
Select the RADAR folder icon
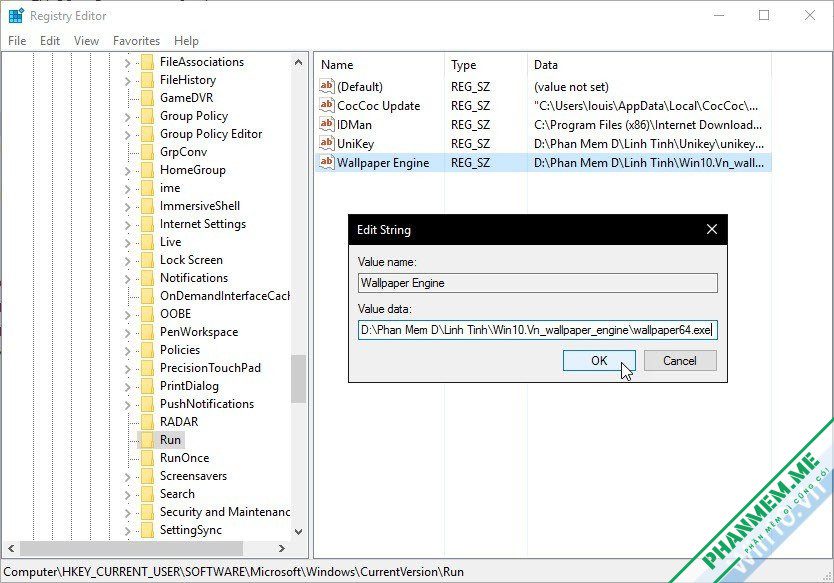point(147,422)
